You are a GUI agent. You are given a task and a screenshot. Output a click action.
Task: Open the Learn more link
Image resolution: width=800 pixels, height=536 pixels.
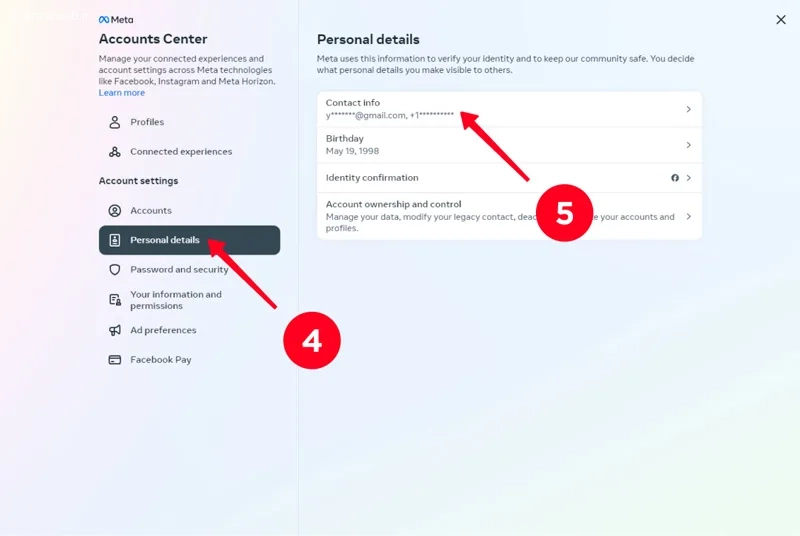[121, 93]
